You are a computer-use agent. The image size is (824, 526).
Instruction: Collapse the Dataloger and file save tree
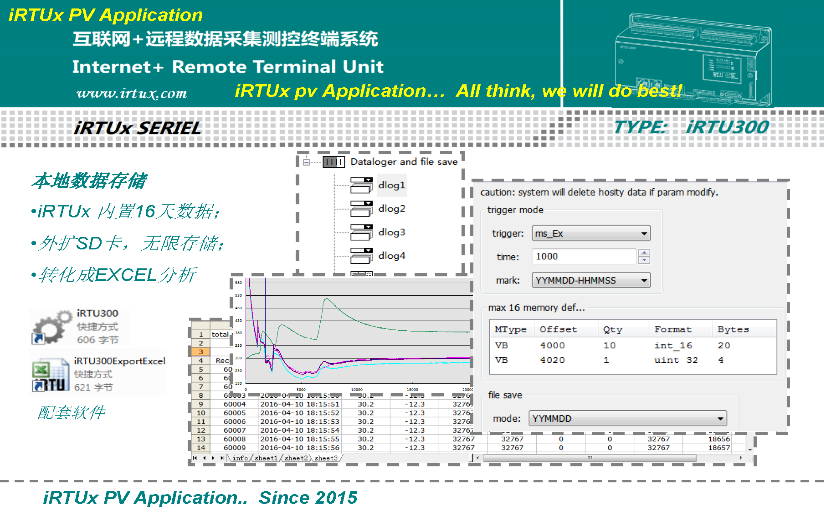(x=306, y=161)
